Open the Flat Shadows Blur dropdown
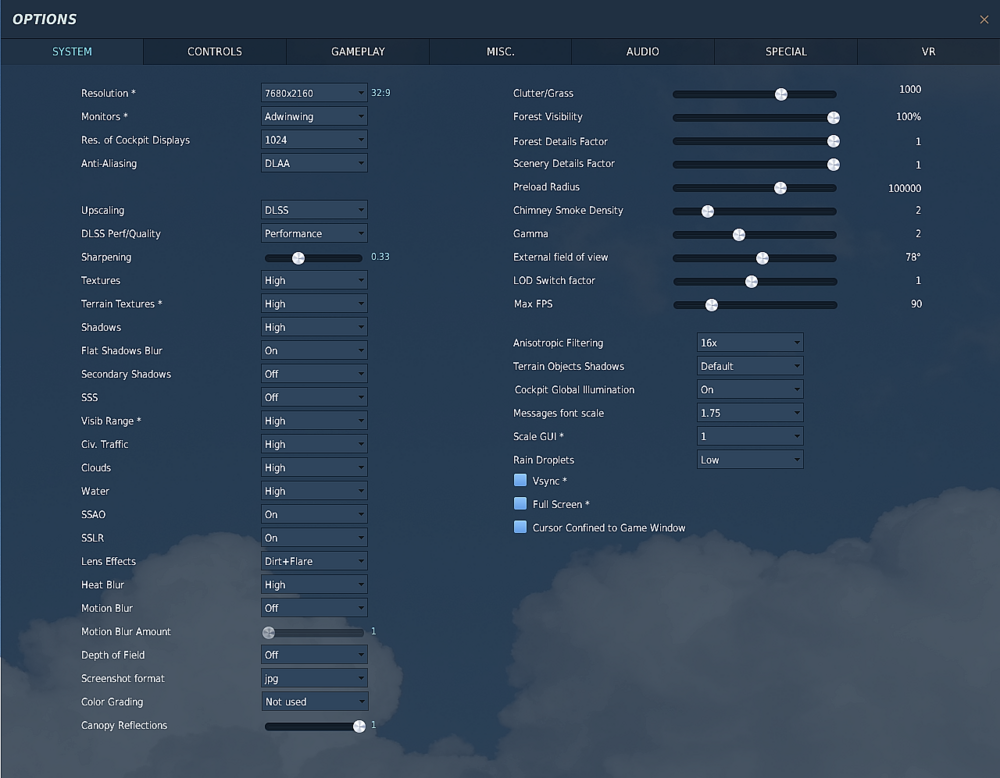This screenshot has height=778, width=1000. 314,351
